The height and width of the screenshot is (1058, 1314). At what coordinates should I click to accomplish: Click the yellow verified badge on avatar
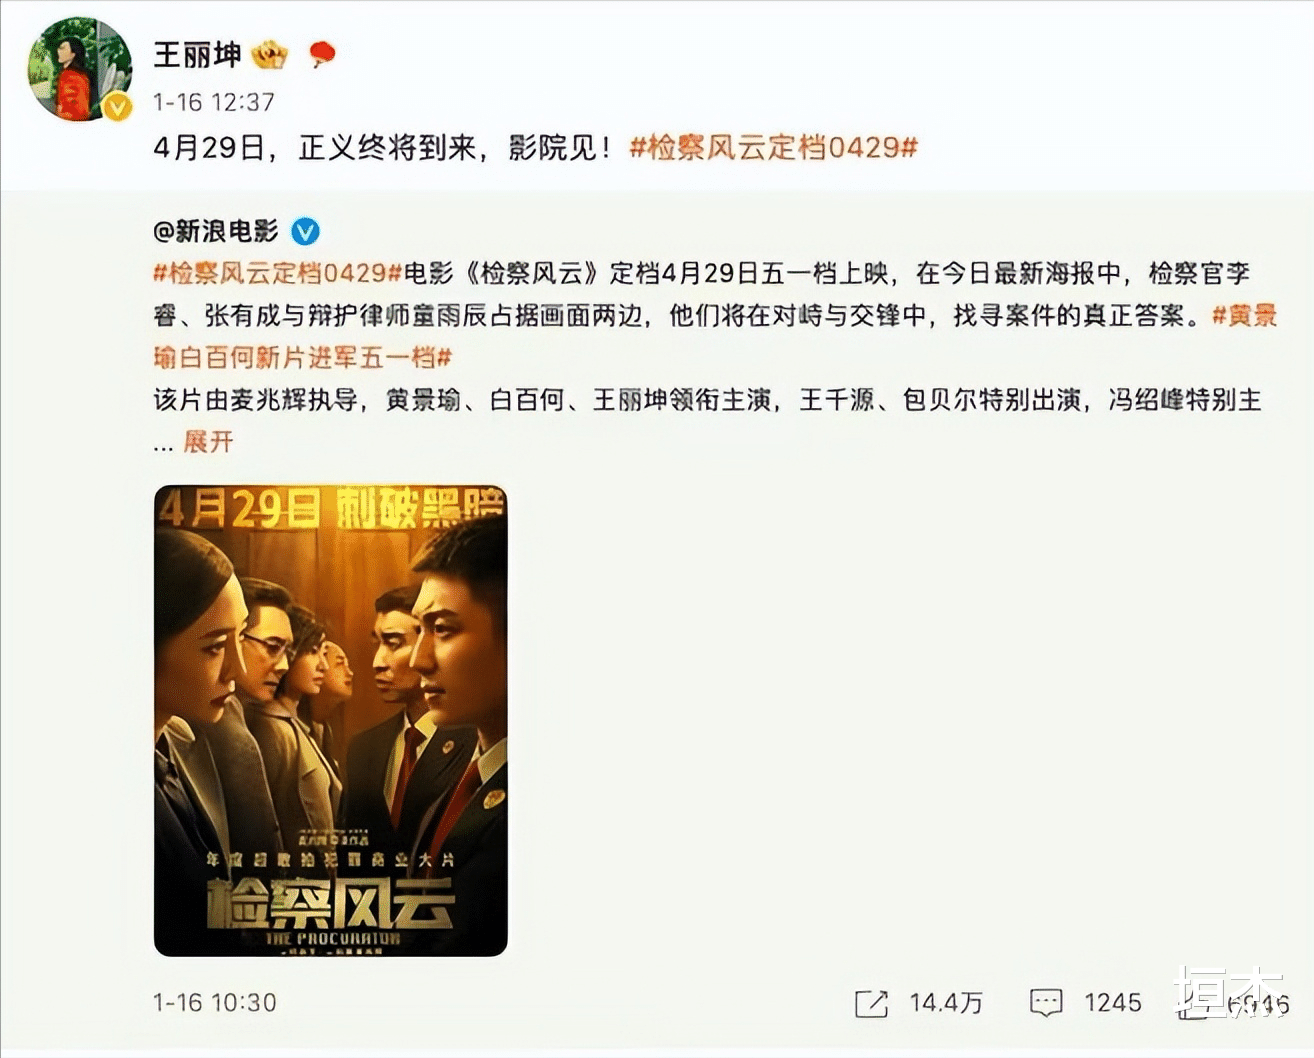pyautogui.click(x=118, y=107)
